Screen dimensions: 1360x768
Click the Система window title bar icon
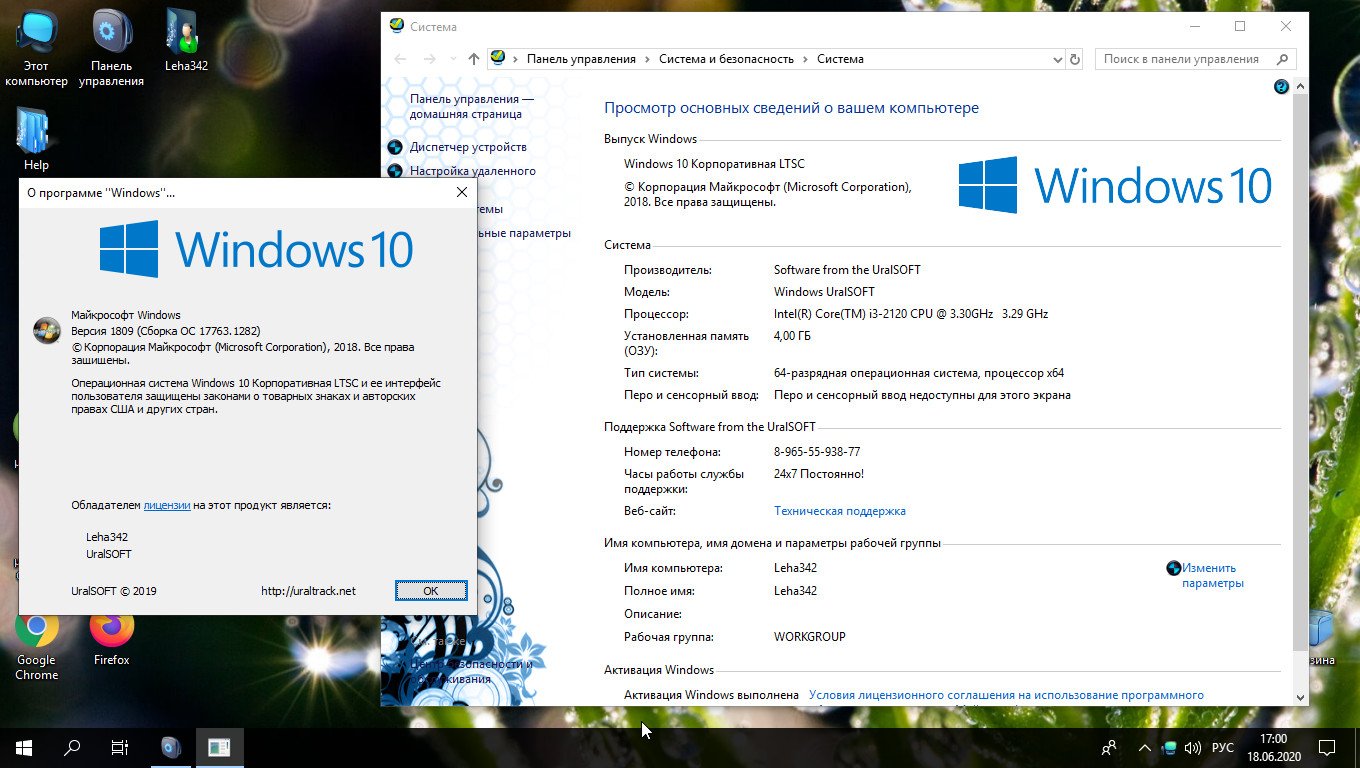pyautogui.click(x=397, y=26)
